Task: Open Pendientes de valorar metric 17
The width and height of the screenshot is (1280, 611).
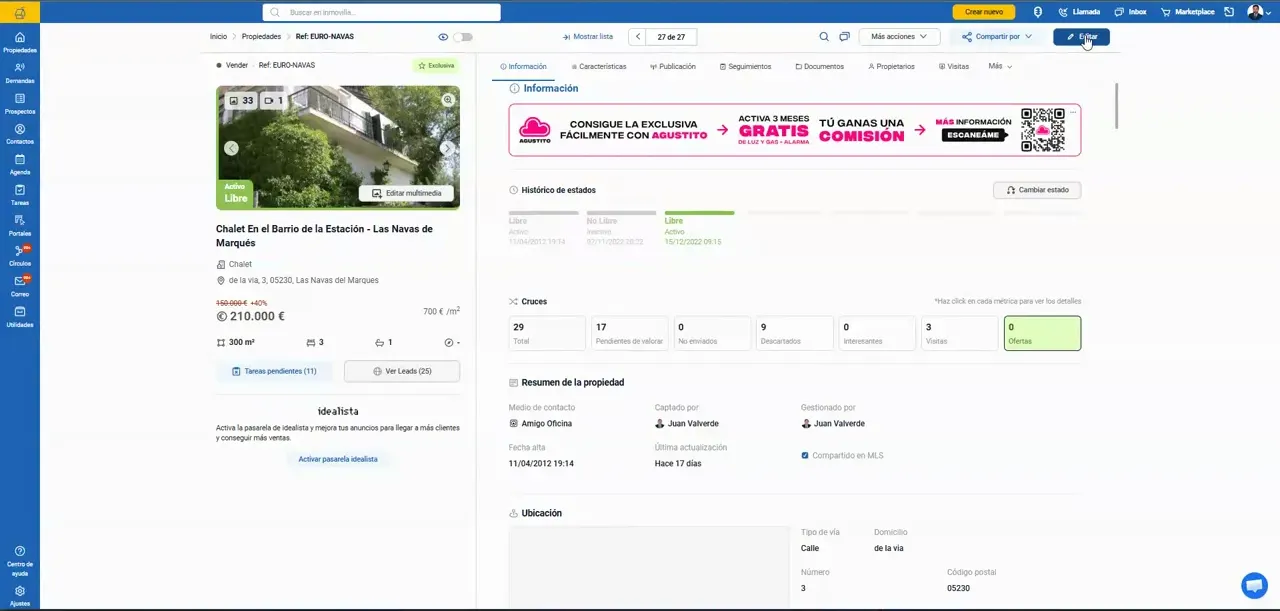Action: (x=630, y=333)
